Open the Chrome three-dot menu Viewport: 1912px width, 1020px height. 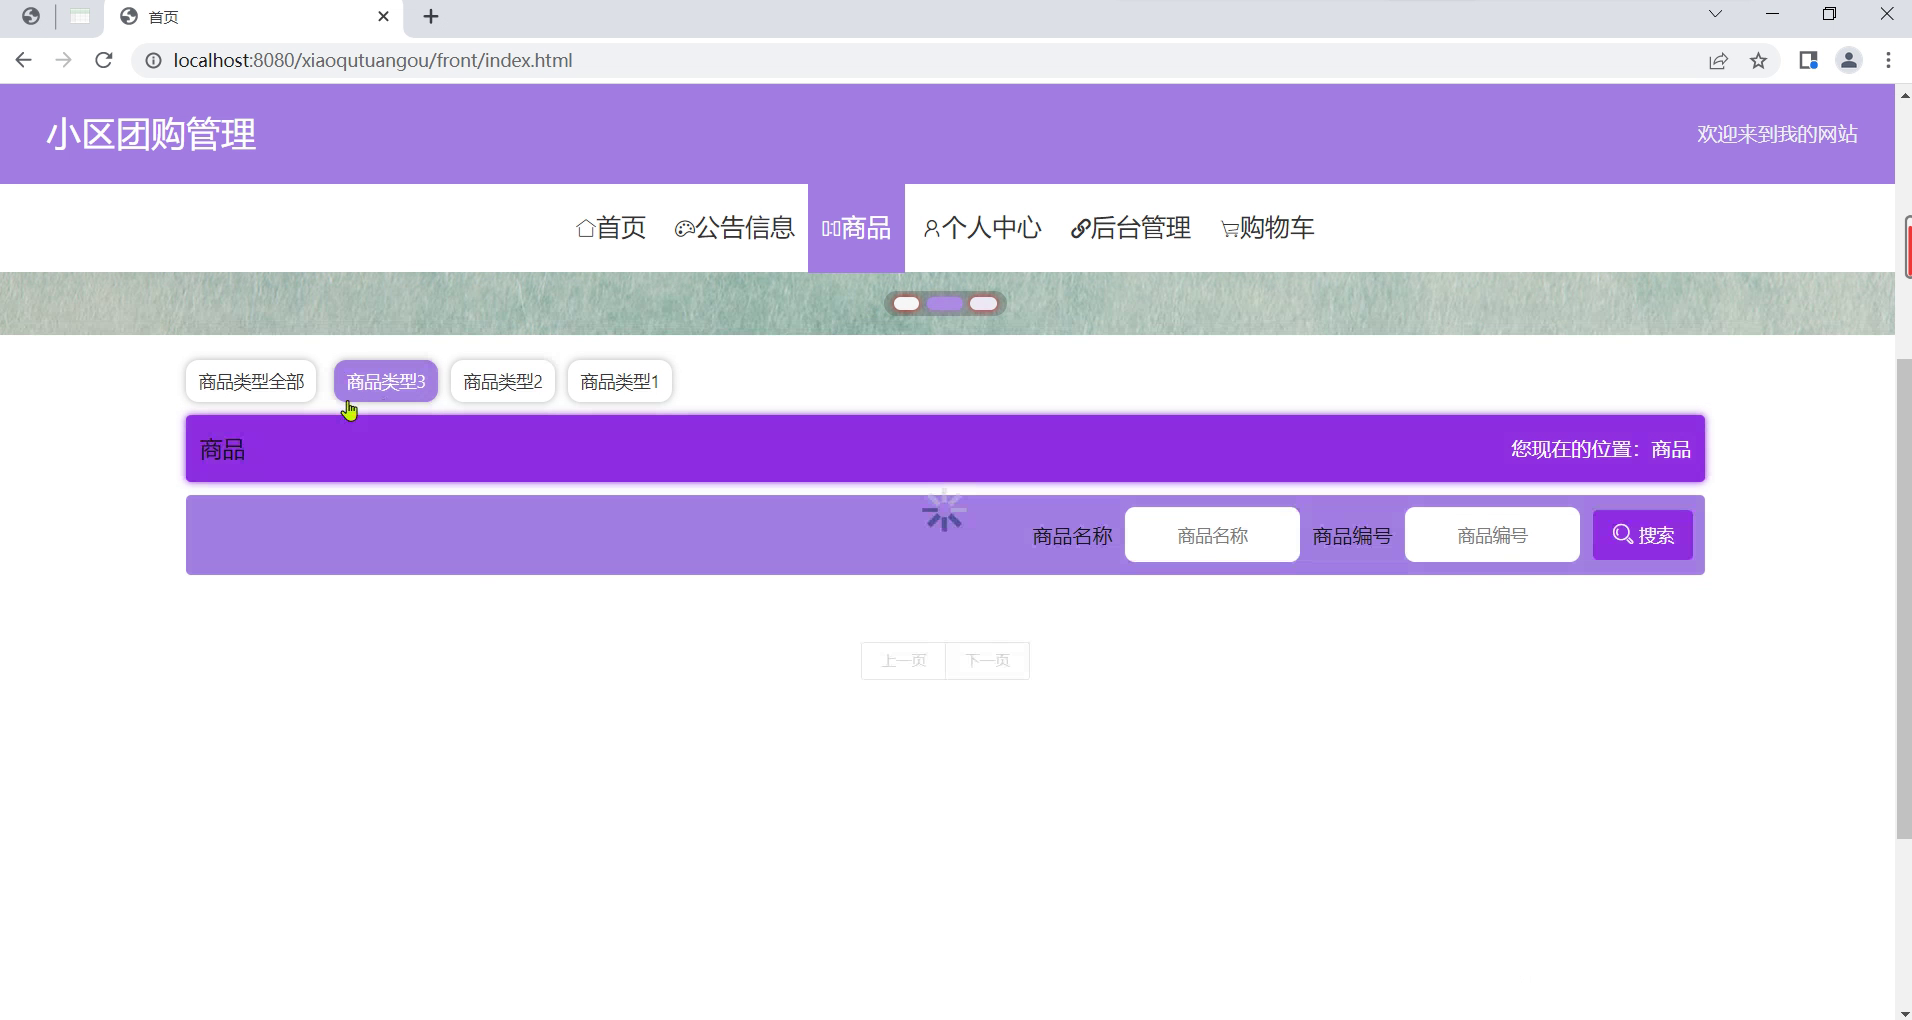[x=1888, y=61]
